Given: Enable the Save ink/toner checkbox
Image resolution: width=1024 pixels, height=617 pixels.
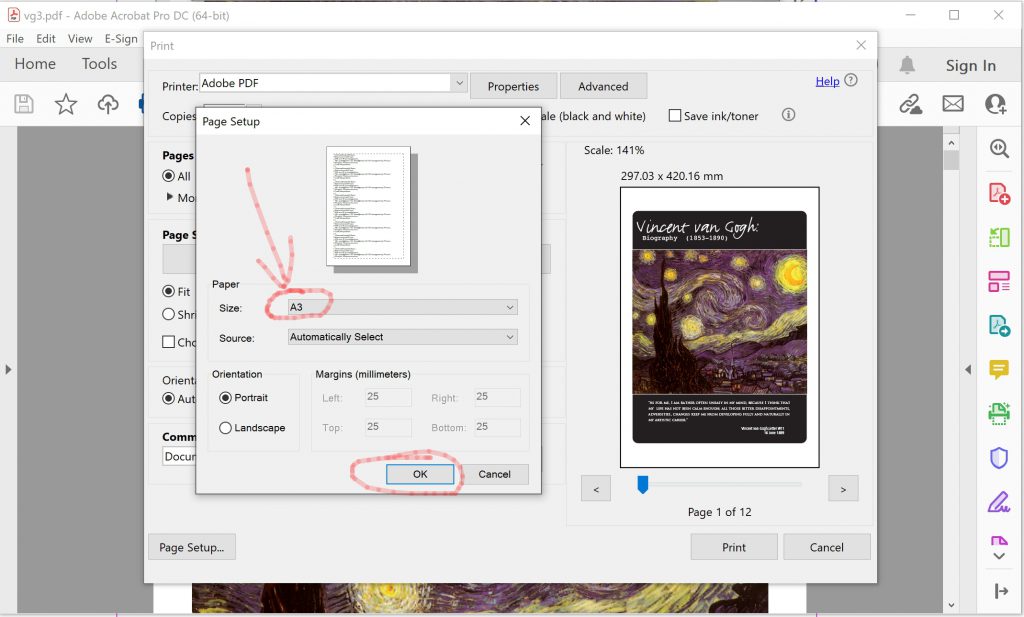Looking at the screenshot, I should point(675,115).
